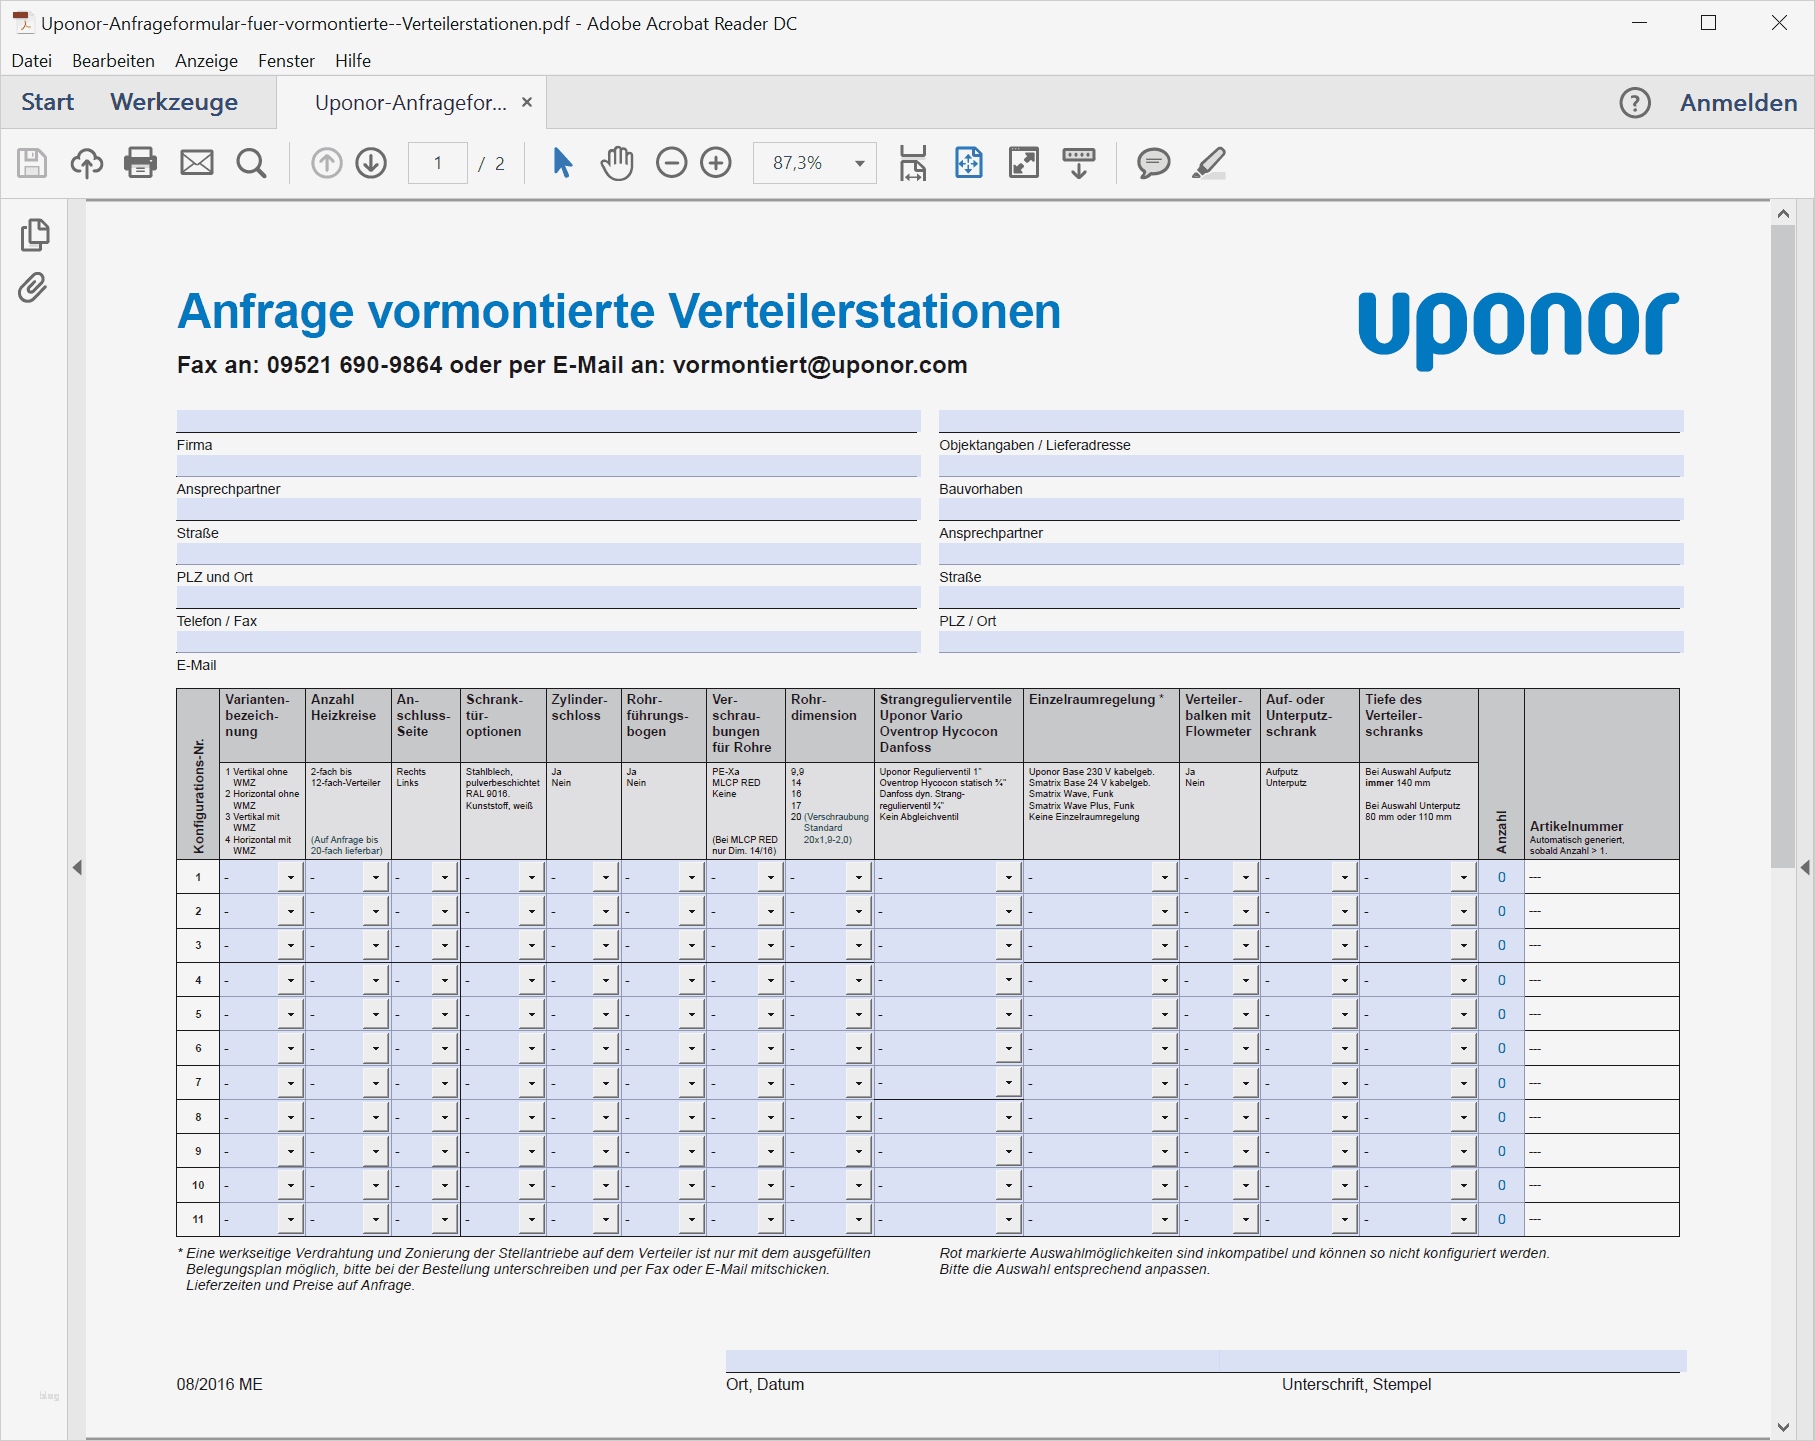Print the document with printer icon

[141, 162]
